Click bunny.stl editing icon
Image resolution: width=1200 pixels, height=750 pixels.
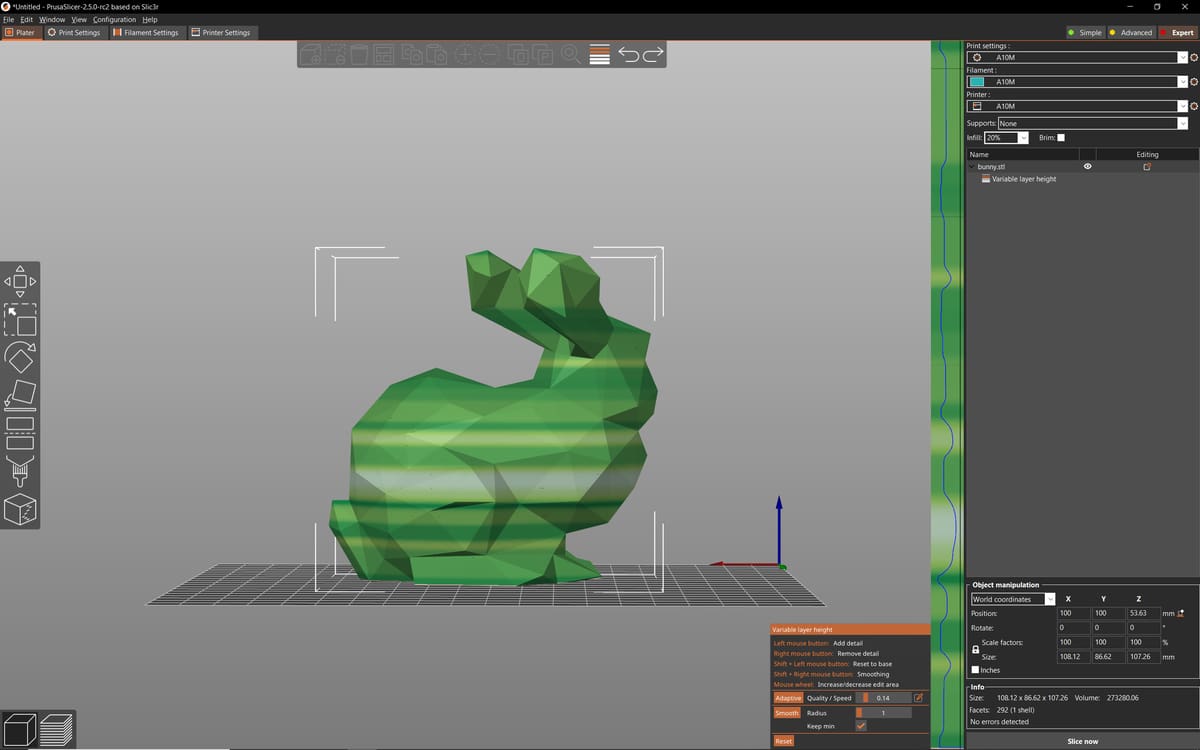(1147, 167)
